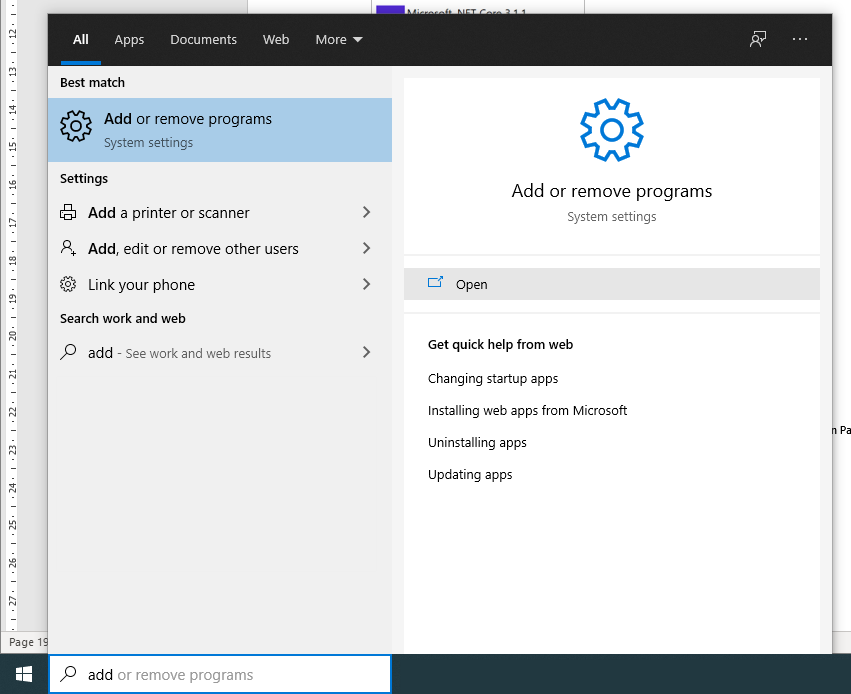Viewport: 851px width, 694px height.
Task: Open the three-dots options menu
Action: pos(799,39)
